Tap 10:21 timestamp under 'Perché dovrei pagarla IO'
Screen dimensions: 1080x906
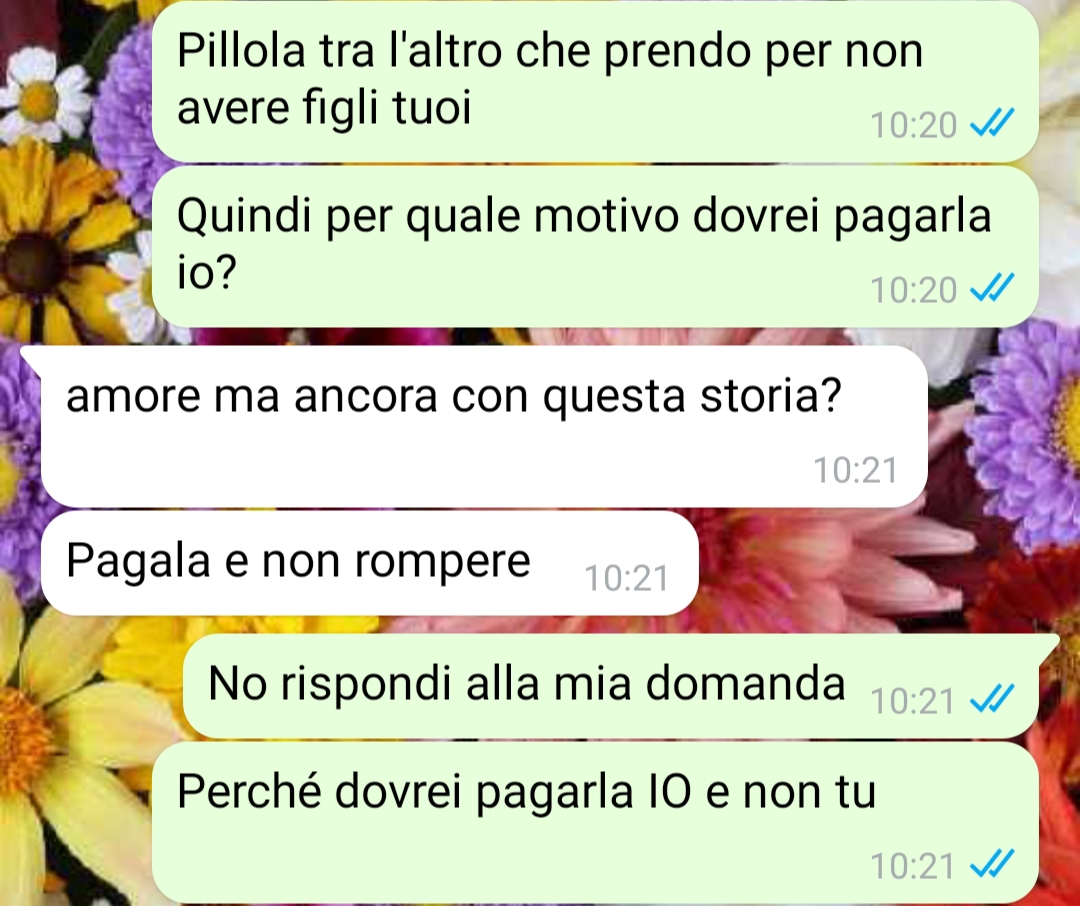pos(912,866)
